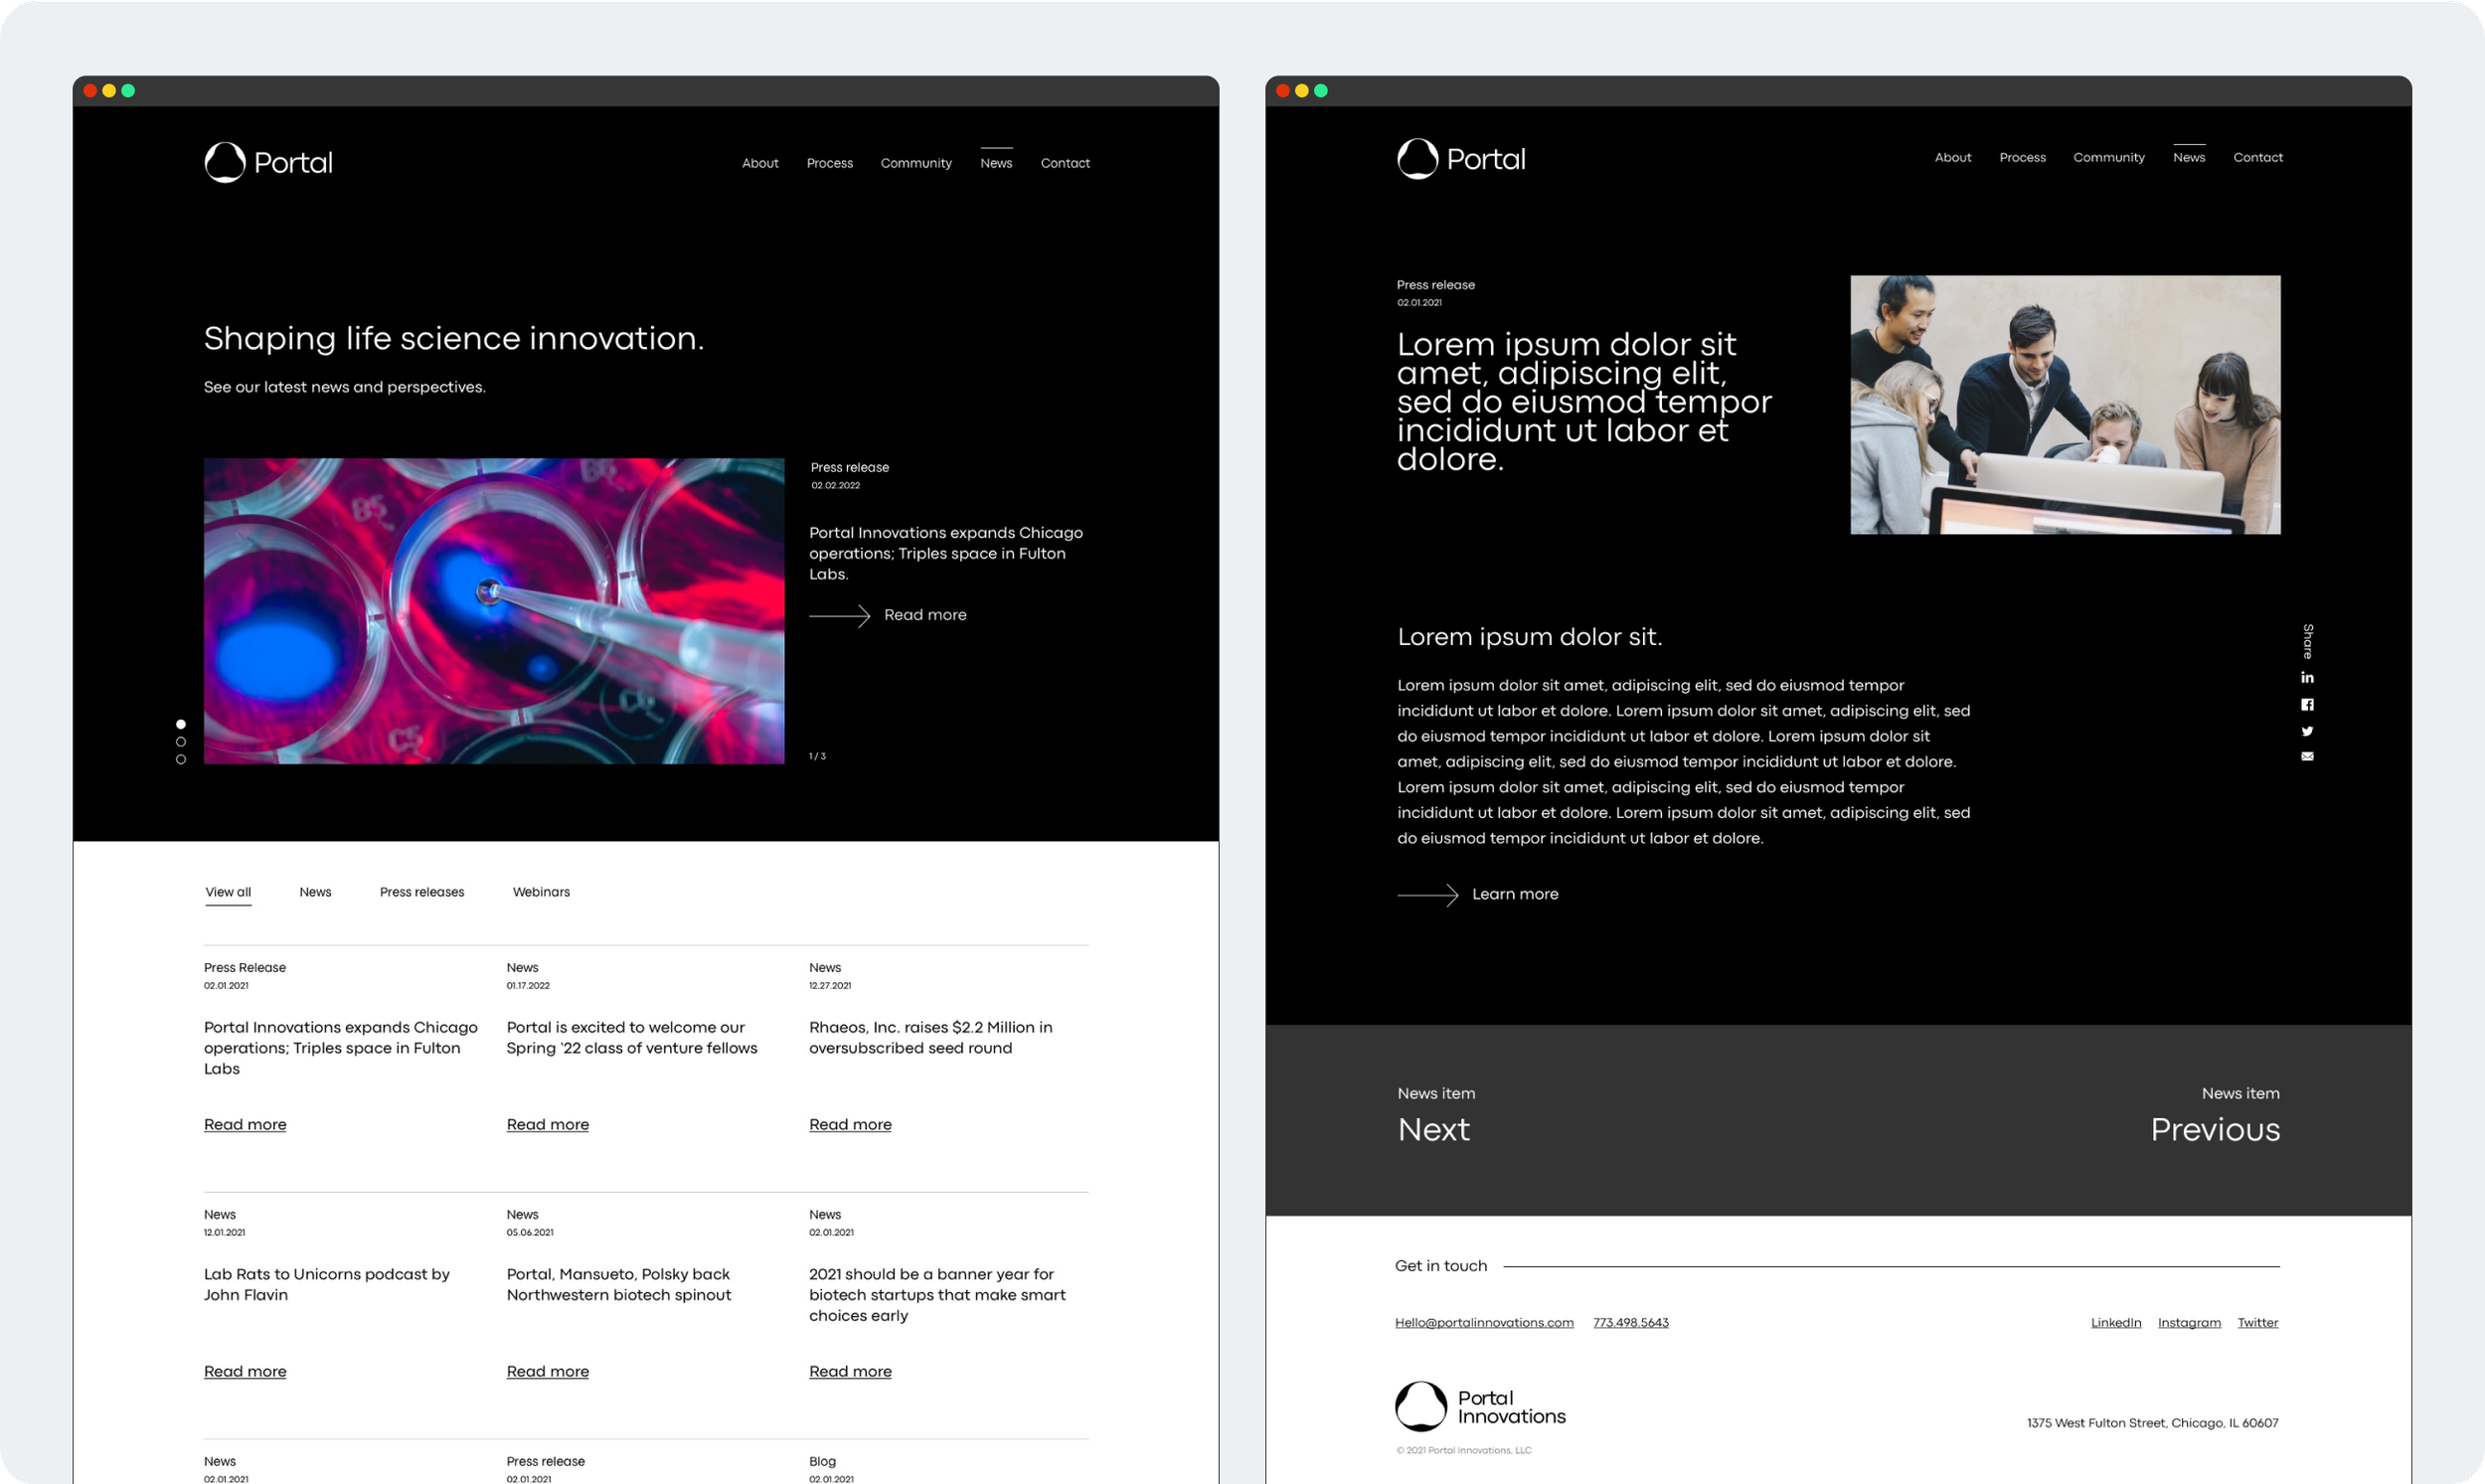Viewport: 2485px width, 1484px height.
Task: Click the LinkedIn share icon
Action: (x=2307, y=678)
